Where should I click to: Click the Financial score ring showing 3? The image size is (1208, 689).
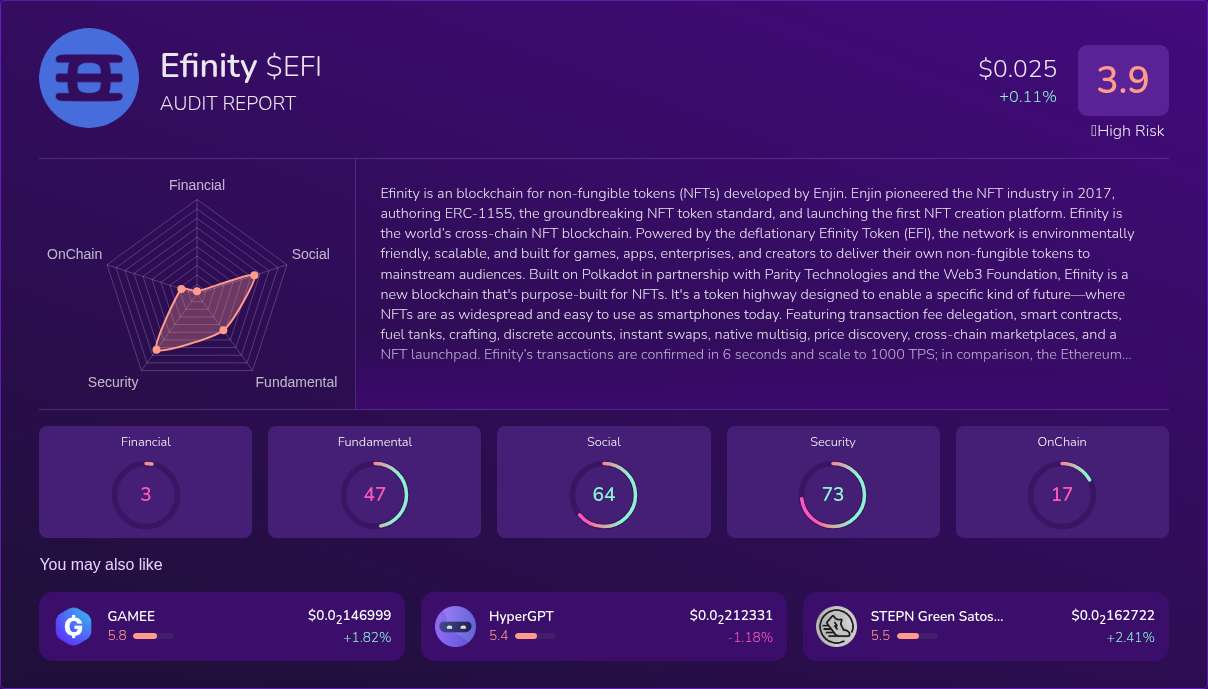tap(146, 494)
